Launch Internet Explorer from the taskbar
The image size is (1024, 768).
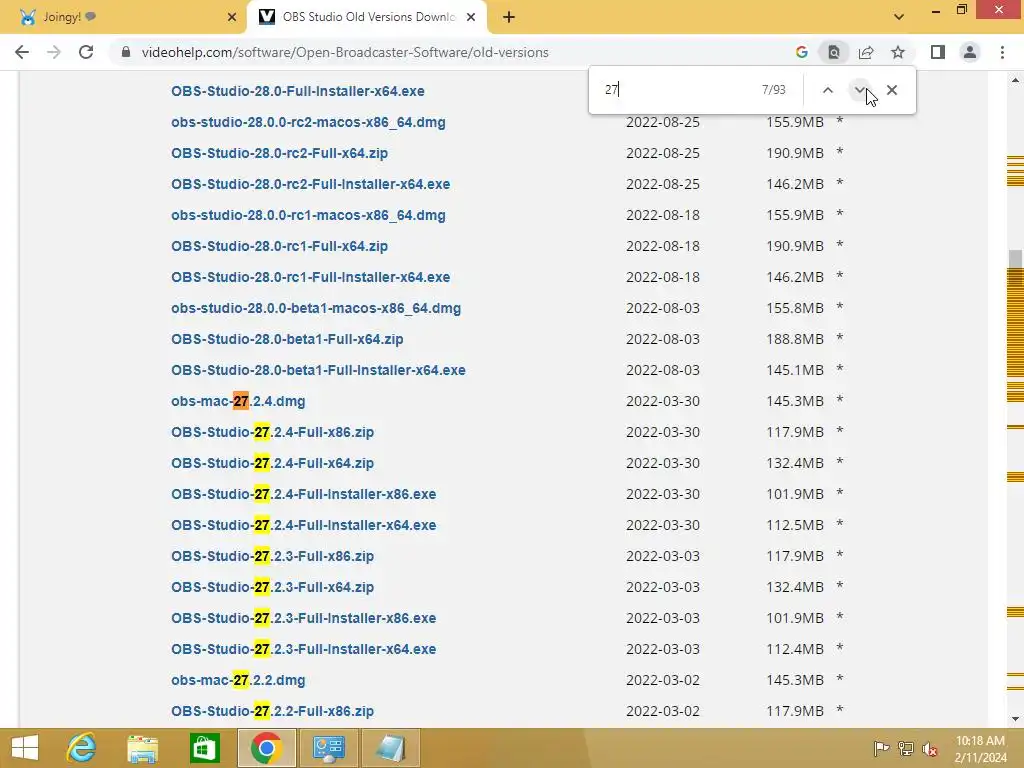click(x=81, y=748)
